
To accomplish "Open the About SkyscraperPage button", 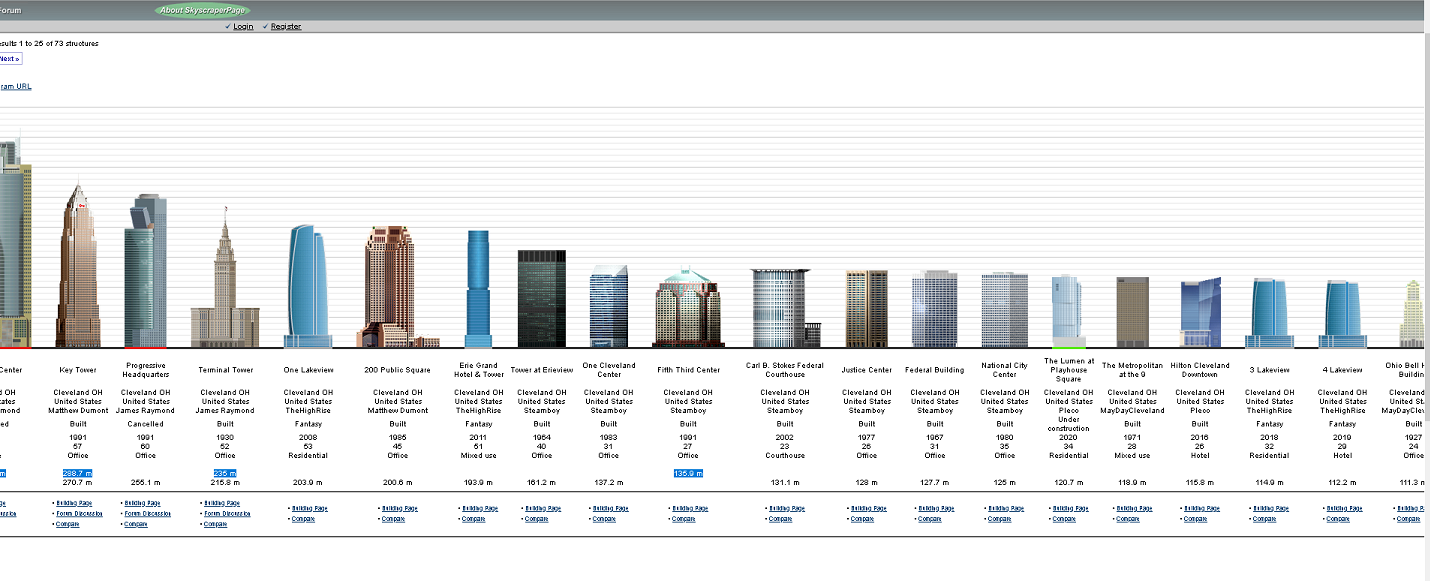I will 203,10.
